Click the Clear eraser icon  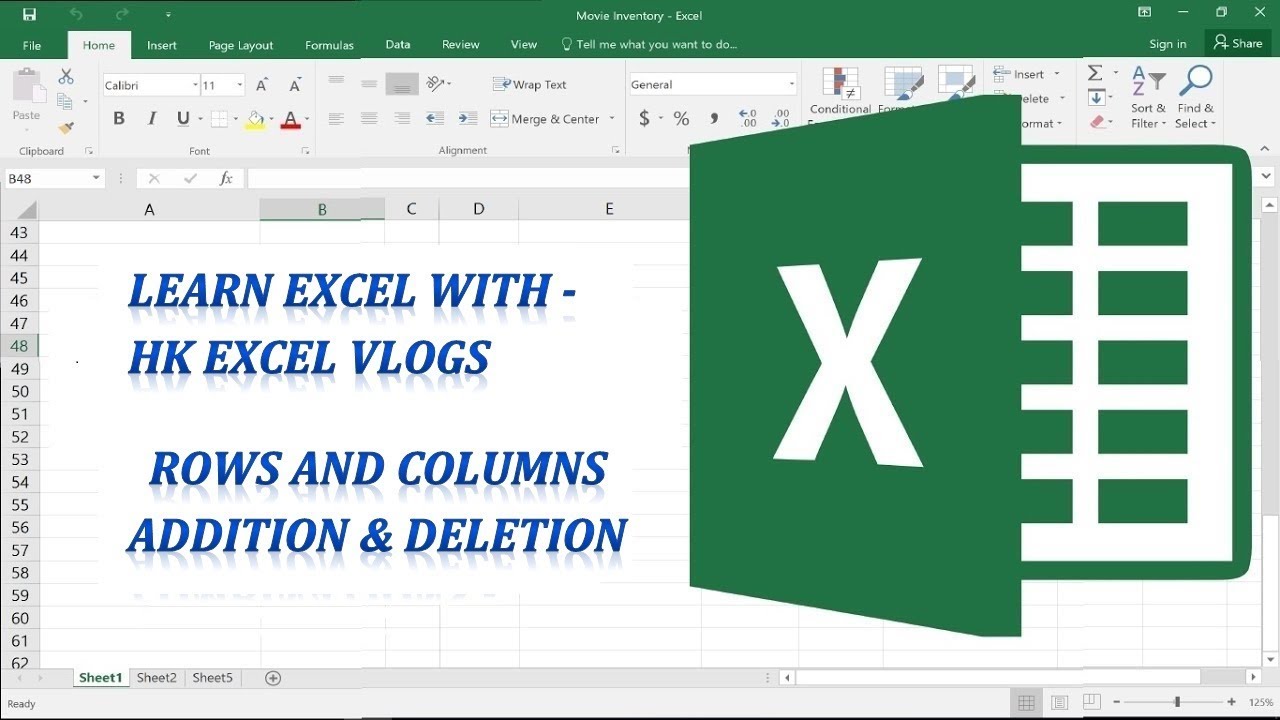click(1098, 122)
